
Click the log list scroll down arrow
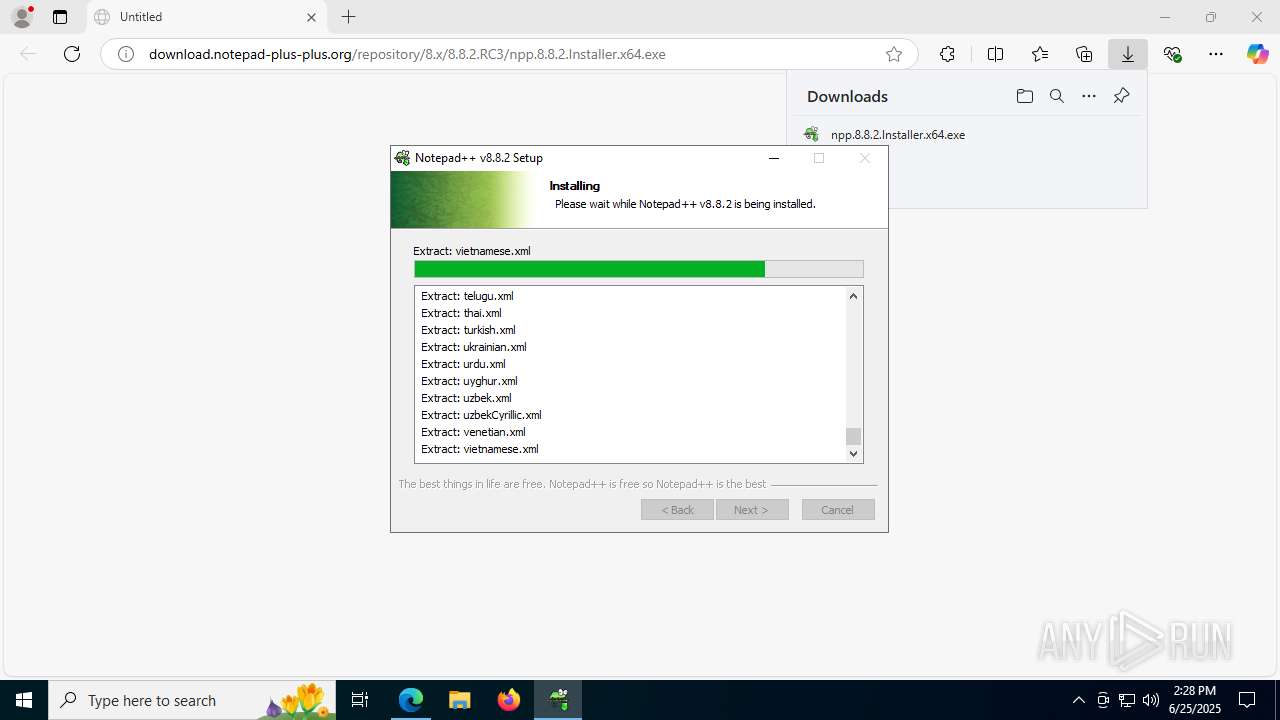pos(853,453)
